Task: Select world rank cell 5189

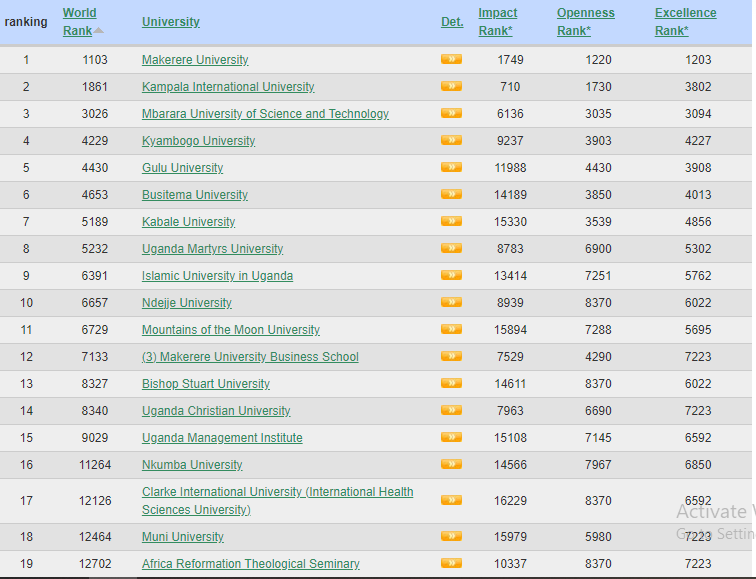Action: coord(95,222)
